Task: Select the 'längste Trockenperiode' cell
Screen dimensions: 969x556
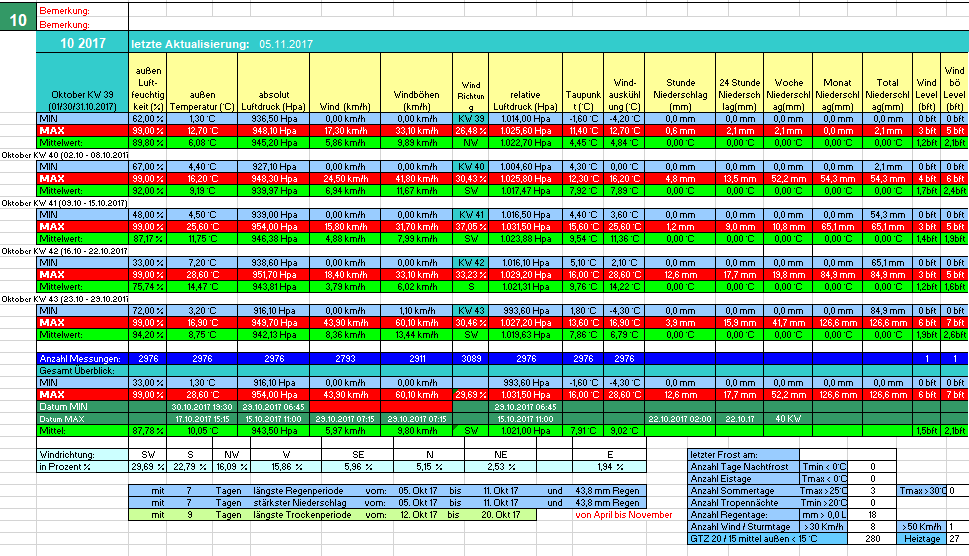Action: tap(302, 515)
